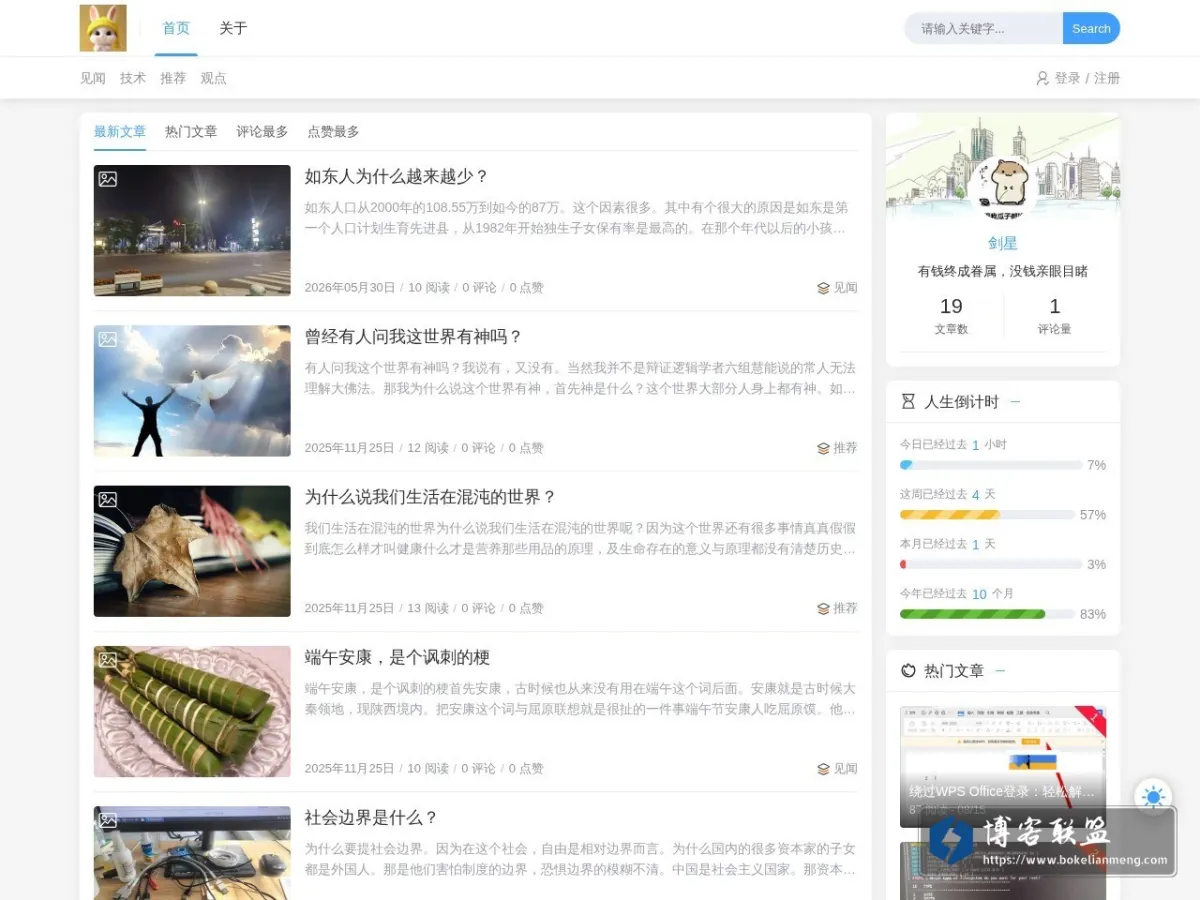
Task: Click the 这周已经过去 yellow progress bar
Action: pos(987,514)
